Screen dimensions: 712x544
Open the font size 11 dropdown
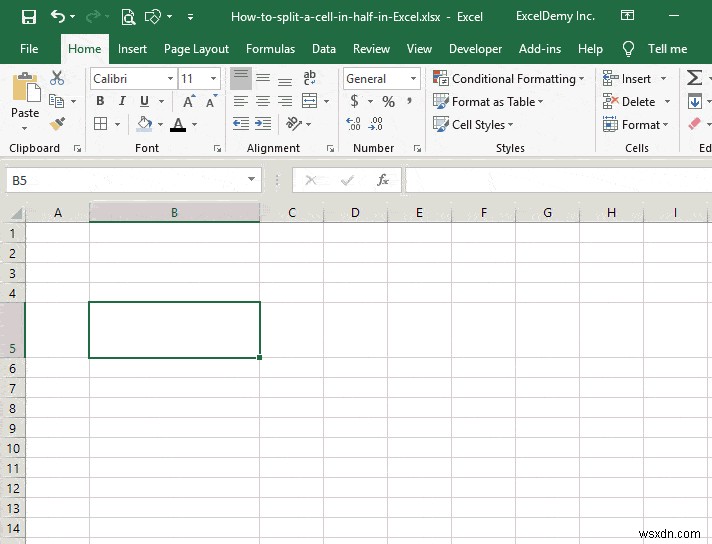pyautogui.click(x=213, y=79)
